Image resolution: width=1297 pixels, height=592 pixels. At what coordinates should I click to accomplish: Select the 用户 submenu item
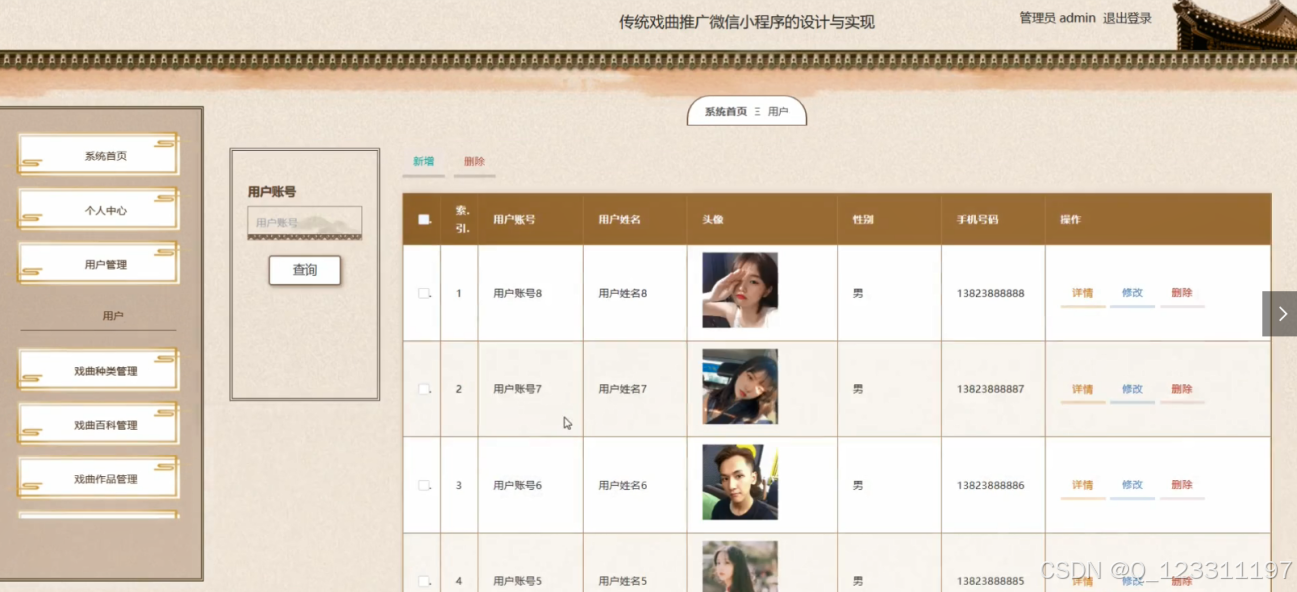point(112,316)
